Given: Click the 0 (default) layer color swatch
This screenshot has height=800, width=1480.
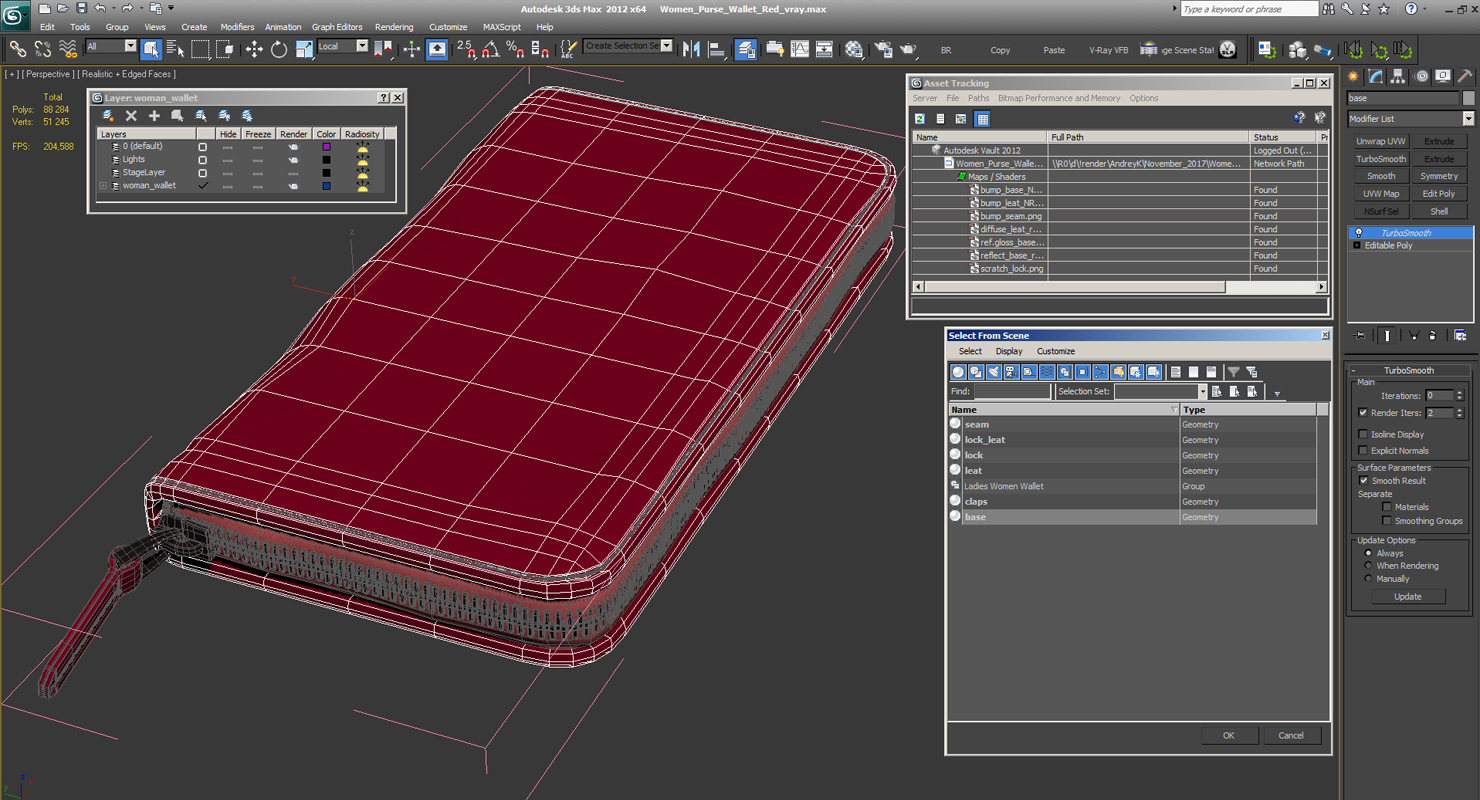Looking at the screenshot, I should 326,147.
